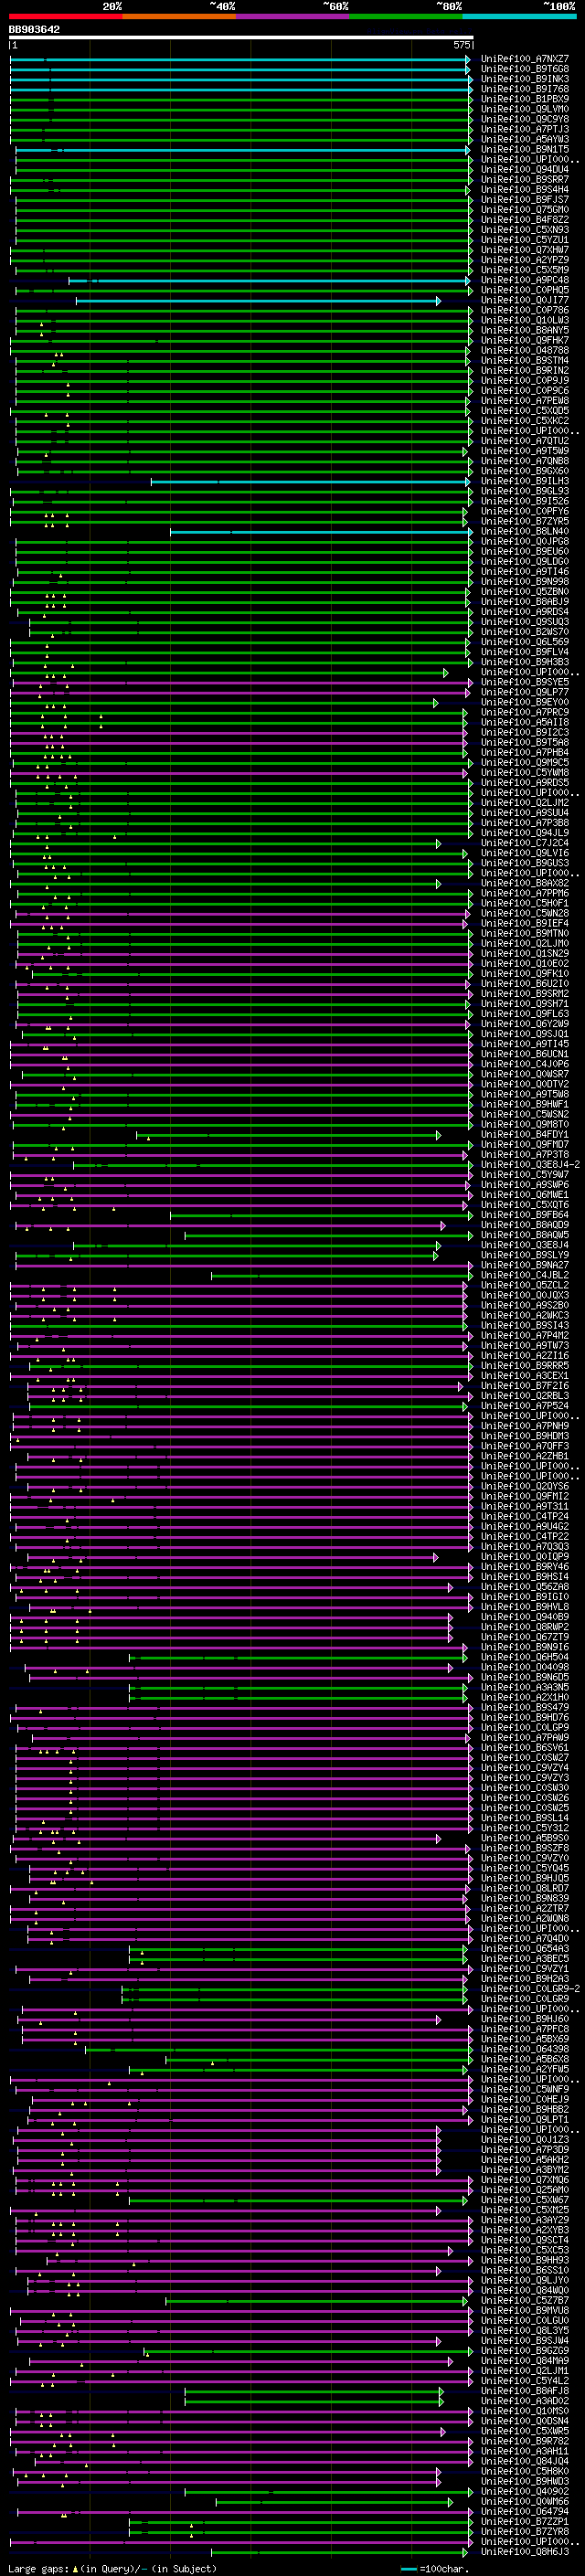Open hit UniRef100_B9INK3

click(525, 79)
